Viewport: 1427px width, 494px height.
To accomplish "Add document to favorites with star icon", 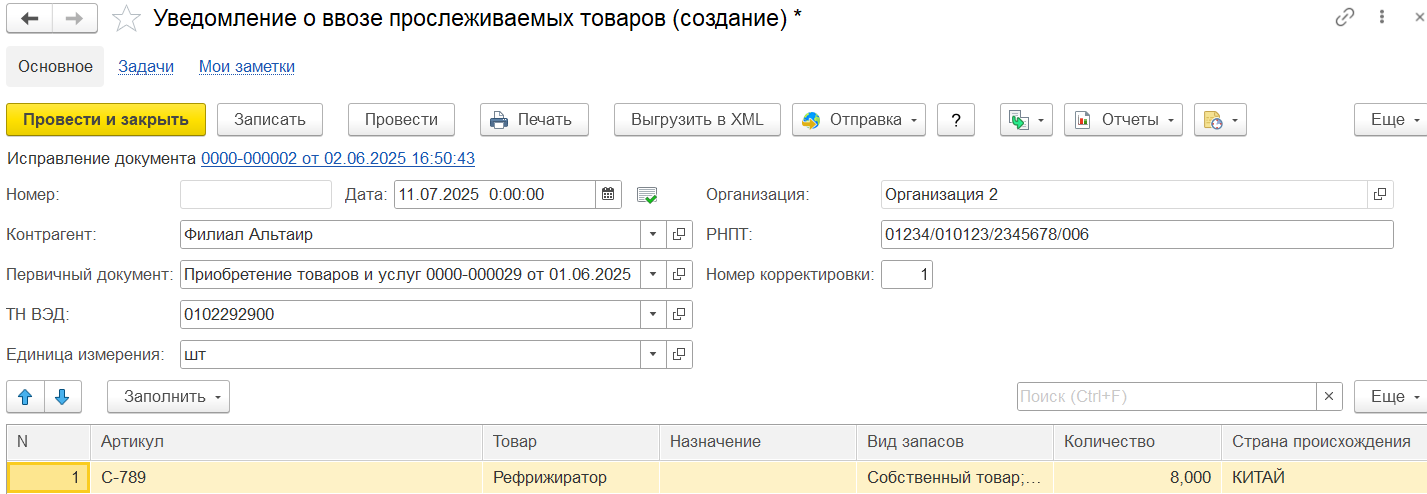I will [x=126, y=18].
